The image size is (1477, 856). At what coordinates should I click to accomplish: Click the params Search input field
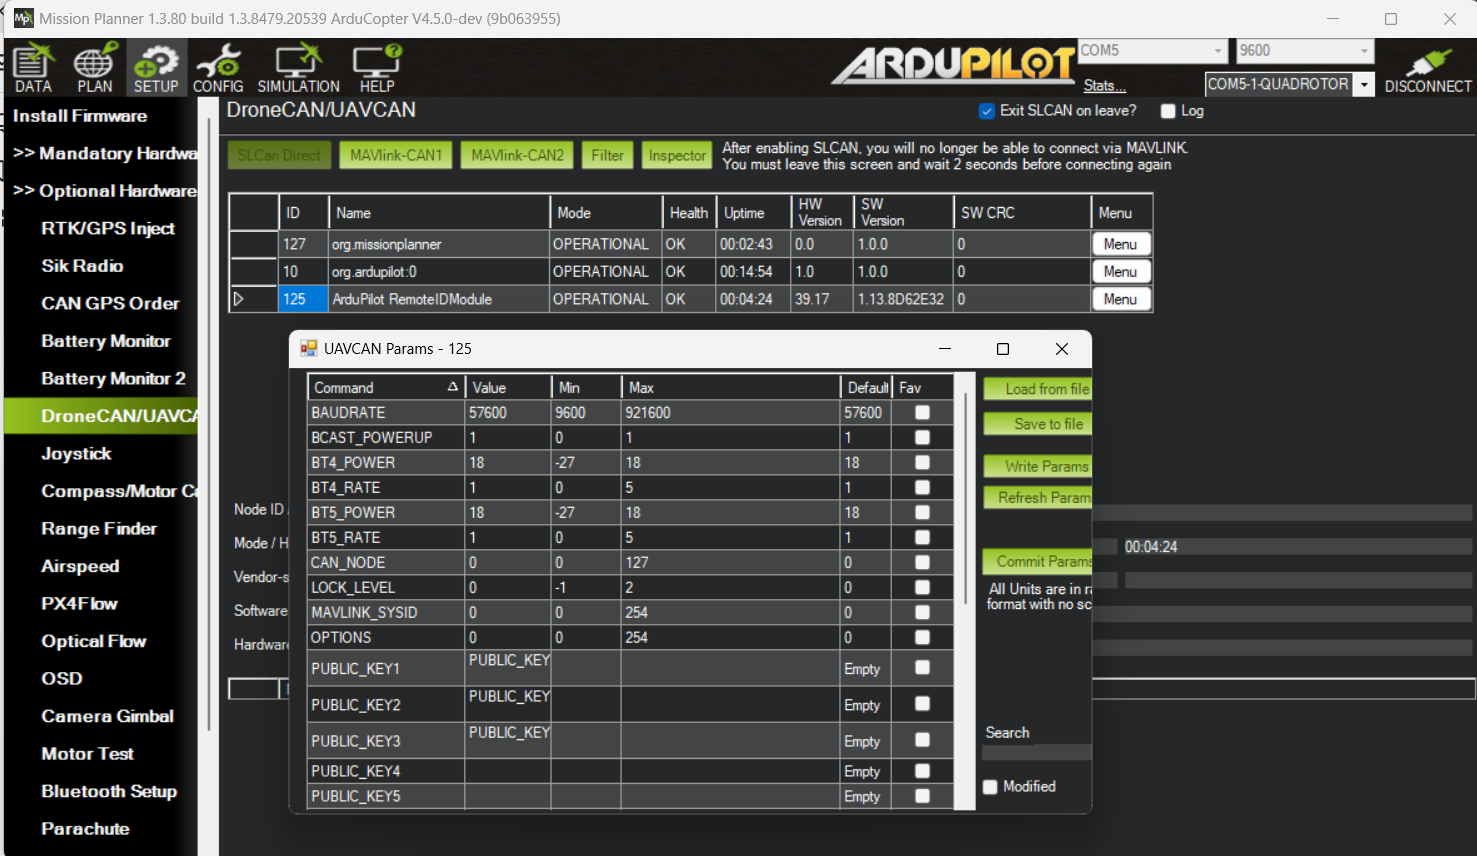pyautogui.click(x=1037, y=752)
